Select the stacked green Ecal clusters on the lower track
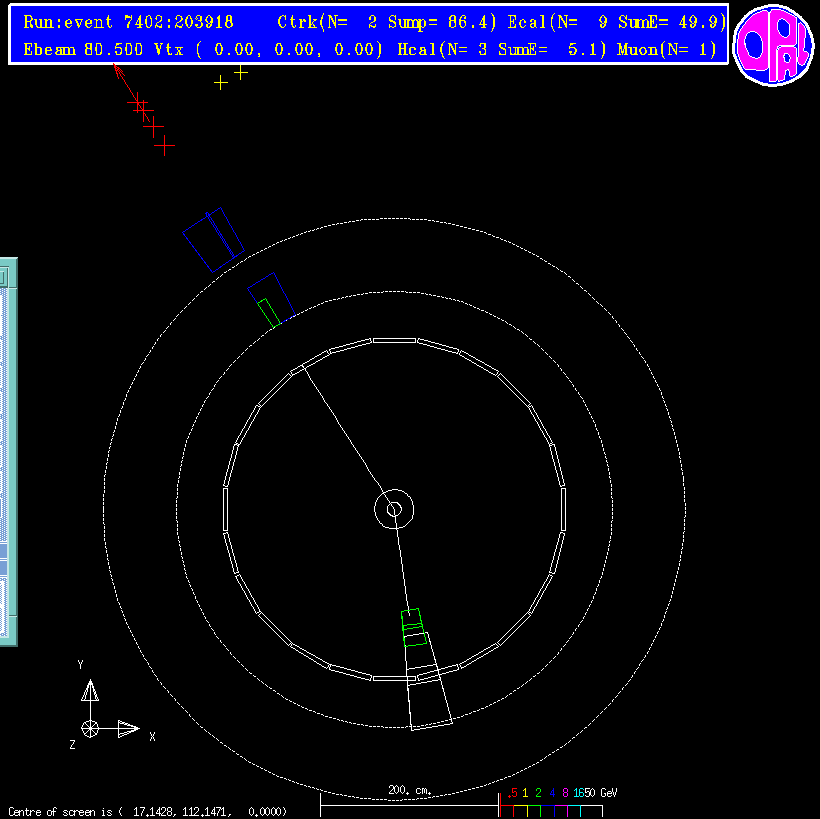821x820 pixels. coord(413,628)
